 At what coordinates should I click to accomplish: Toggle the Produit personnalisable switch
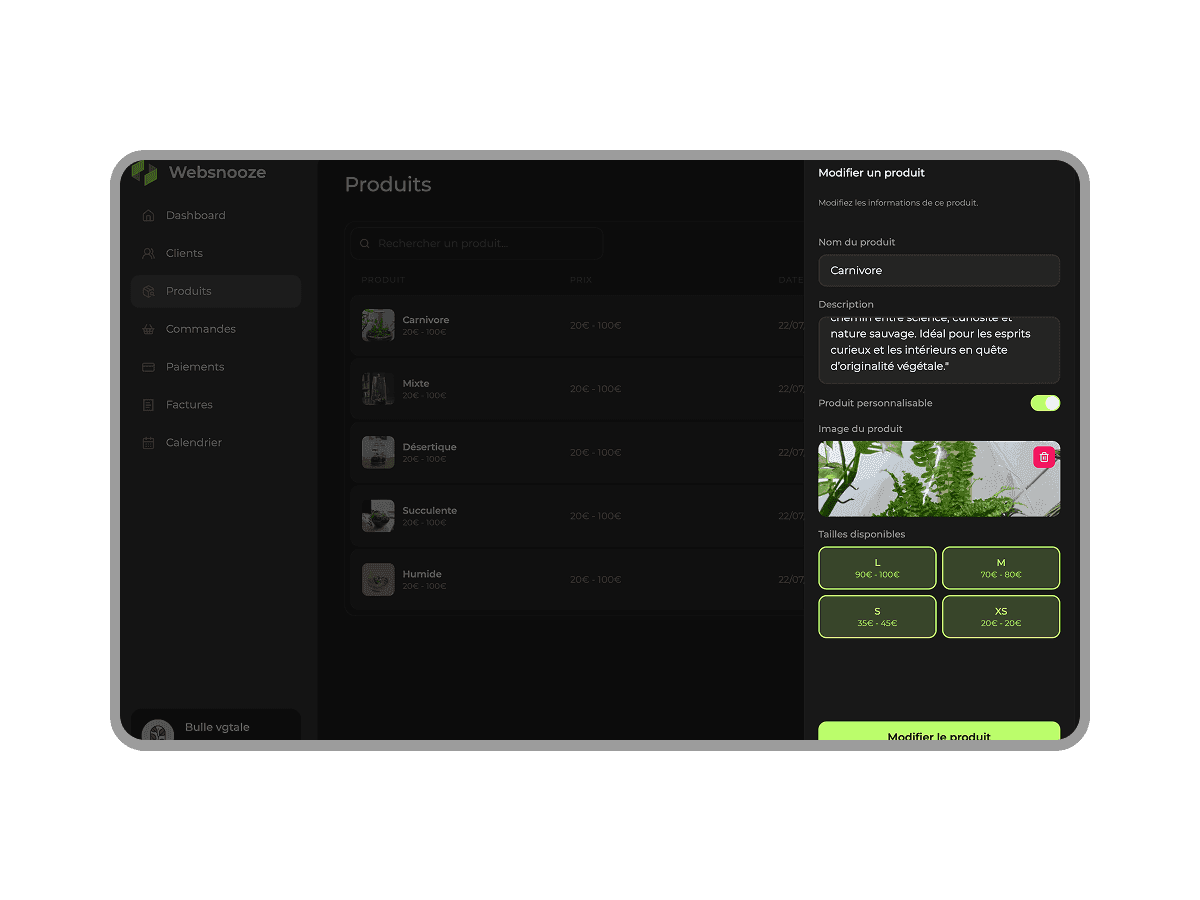(1045, 403)
